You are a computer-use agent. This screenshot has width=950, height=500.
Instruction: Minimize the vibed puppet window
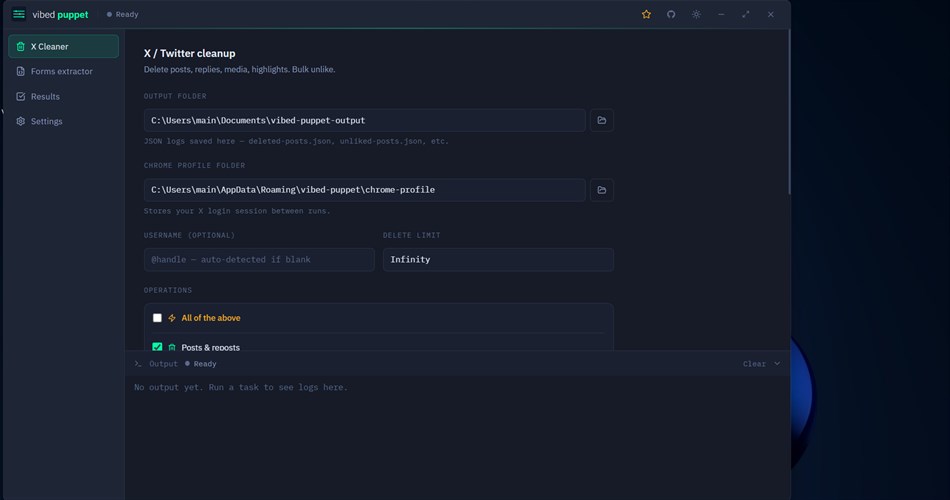coord(721,15)
